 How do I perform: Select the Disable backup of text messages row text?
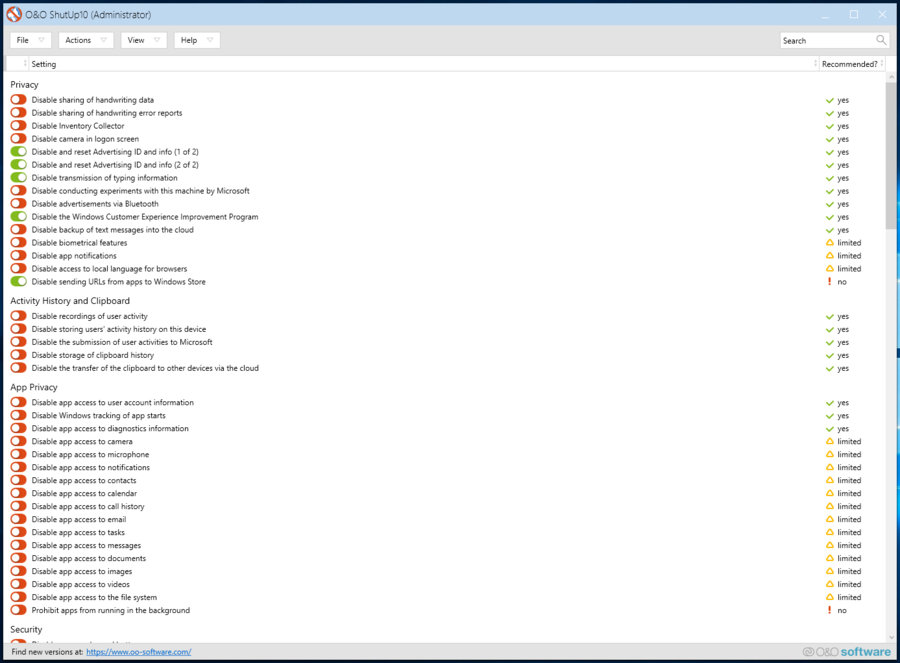coord(112,230)
